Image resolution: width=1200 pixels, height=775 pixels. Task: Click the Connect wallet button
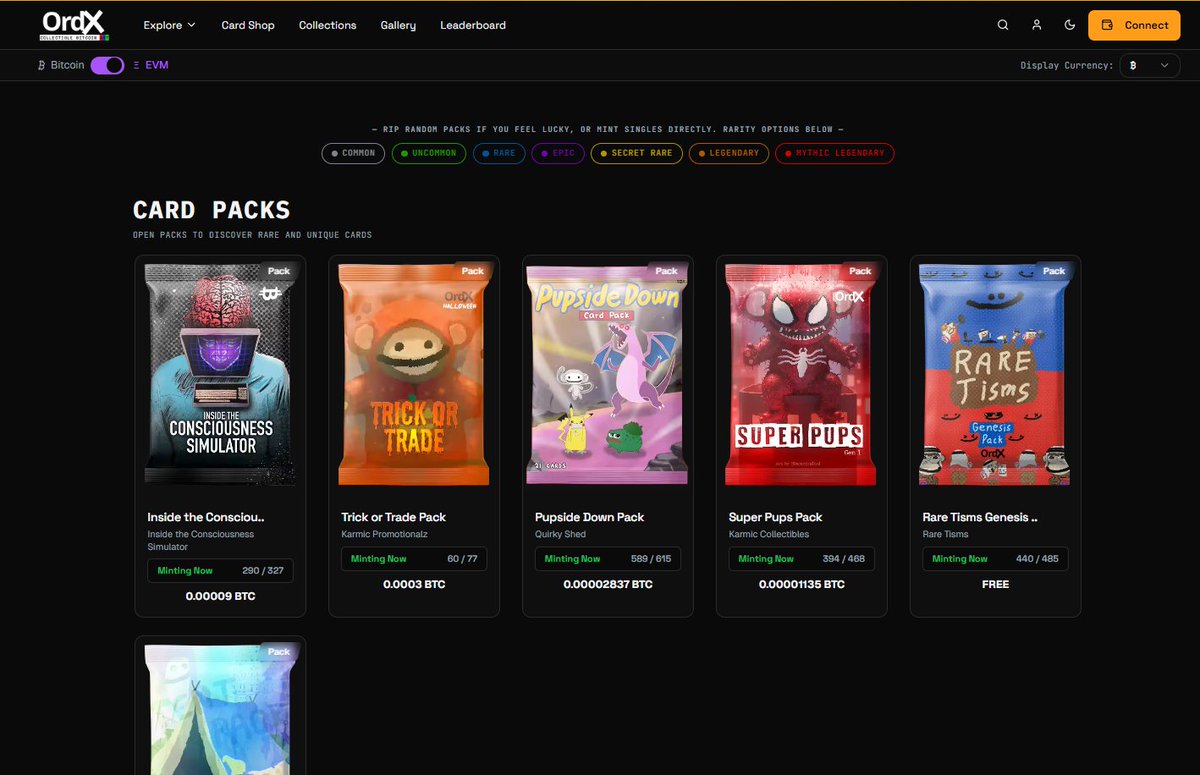(x=1134, y=25)
